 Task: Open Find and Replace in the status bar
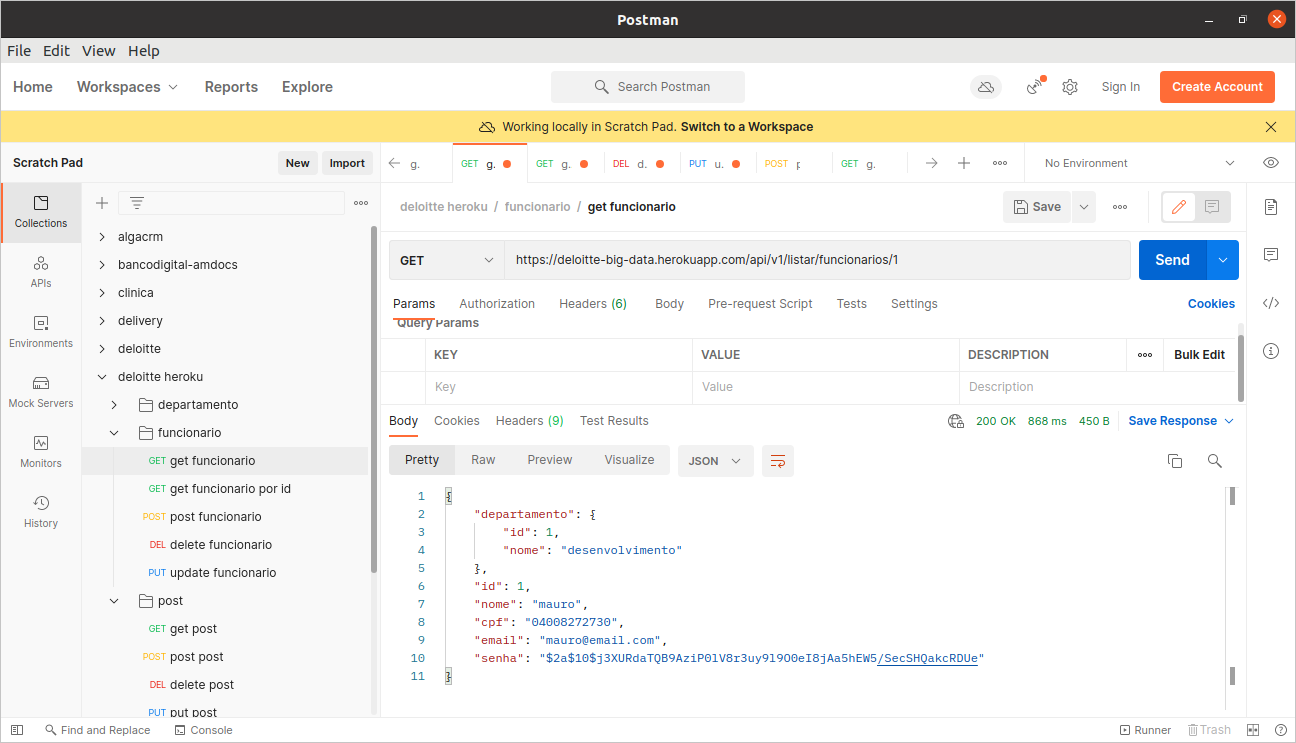[97, 730]
